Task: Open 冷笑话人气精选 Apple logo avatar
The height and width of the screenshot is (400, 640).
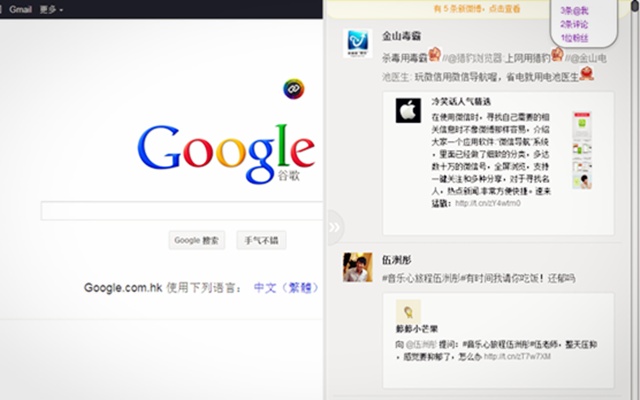Action: tap(408, 110)
